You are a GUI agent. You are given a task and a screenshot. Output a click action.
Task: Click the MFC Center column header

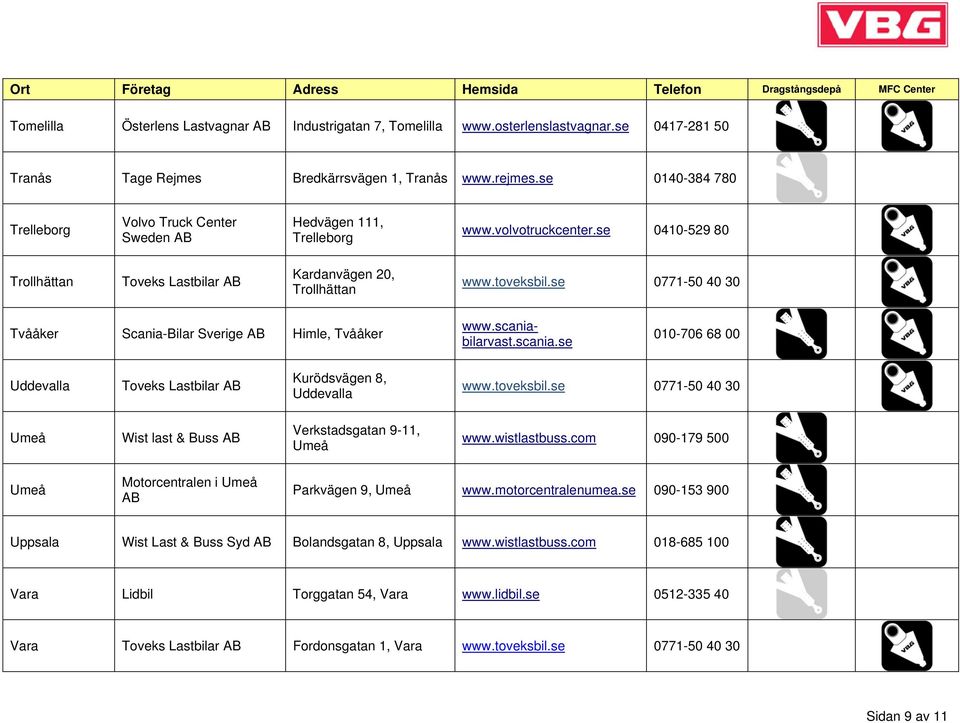point(907,89)
